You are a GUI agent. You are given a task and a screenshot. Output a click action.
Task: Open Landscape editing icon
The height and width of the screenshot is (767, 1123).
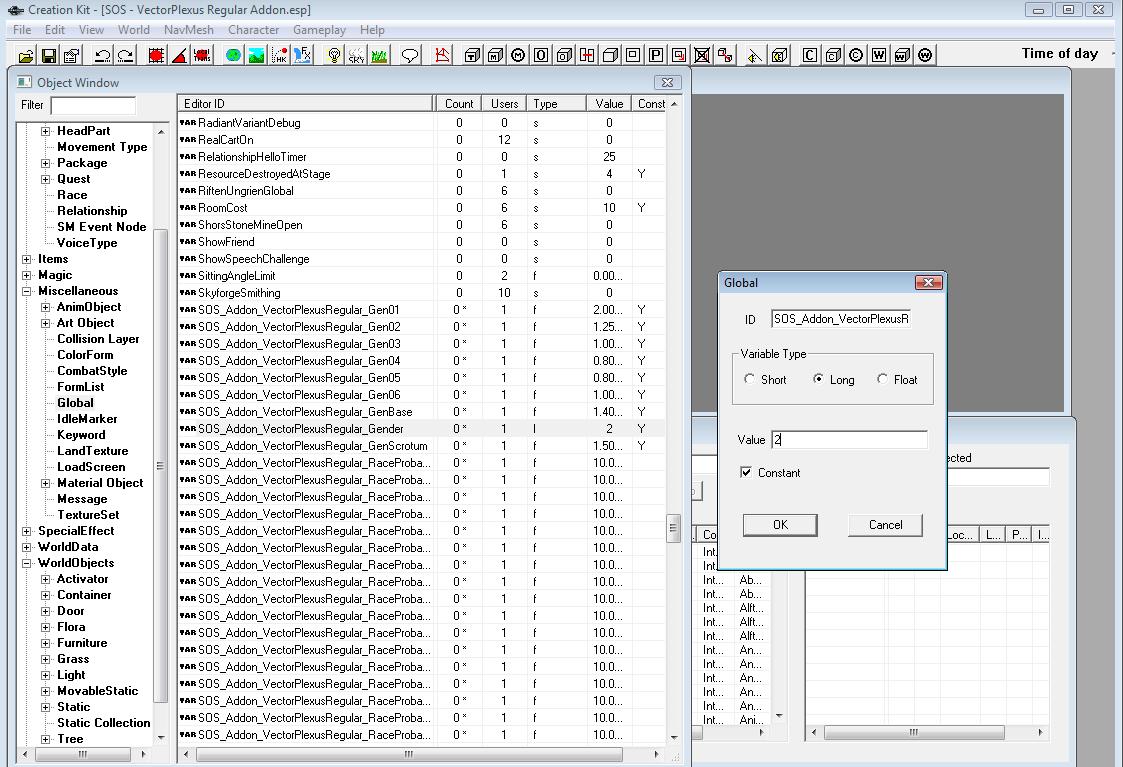[256, 55]
